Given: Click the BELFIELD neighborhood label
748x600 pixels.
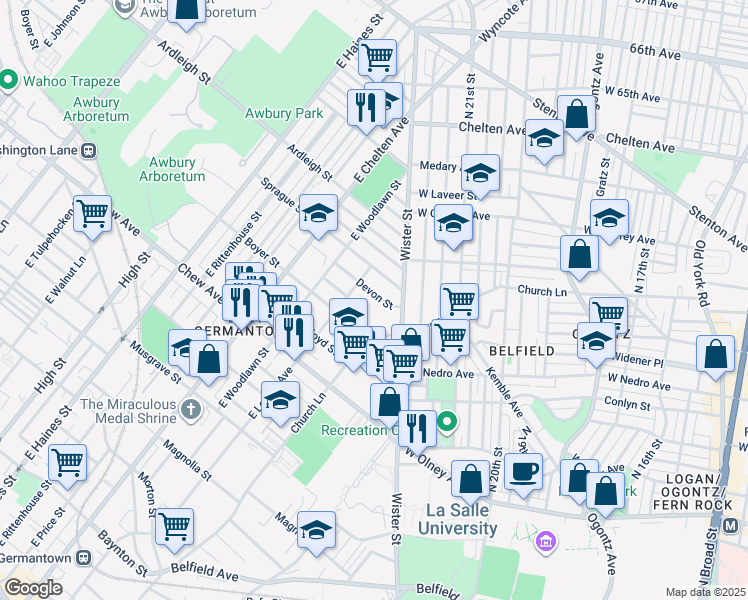Looking at the screenshot, I should click(x=522, y=351).
